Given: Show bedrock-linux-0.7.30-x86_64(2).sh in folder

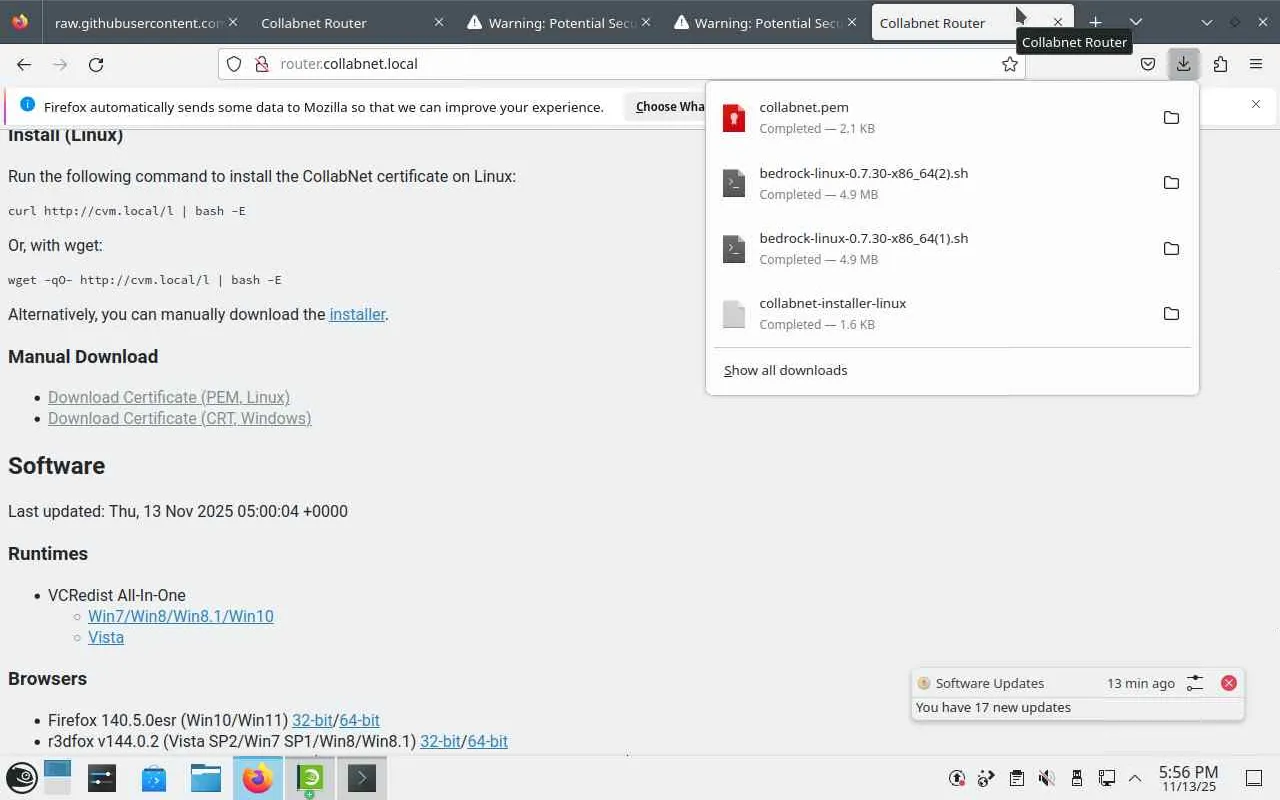Looking at the screenshot, I should (x=1171, y=183).
